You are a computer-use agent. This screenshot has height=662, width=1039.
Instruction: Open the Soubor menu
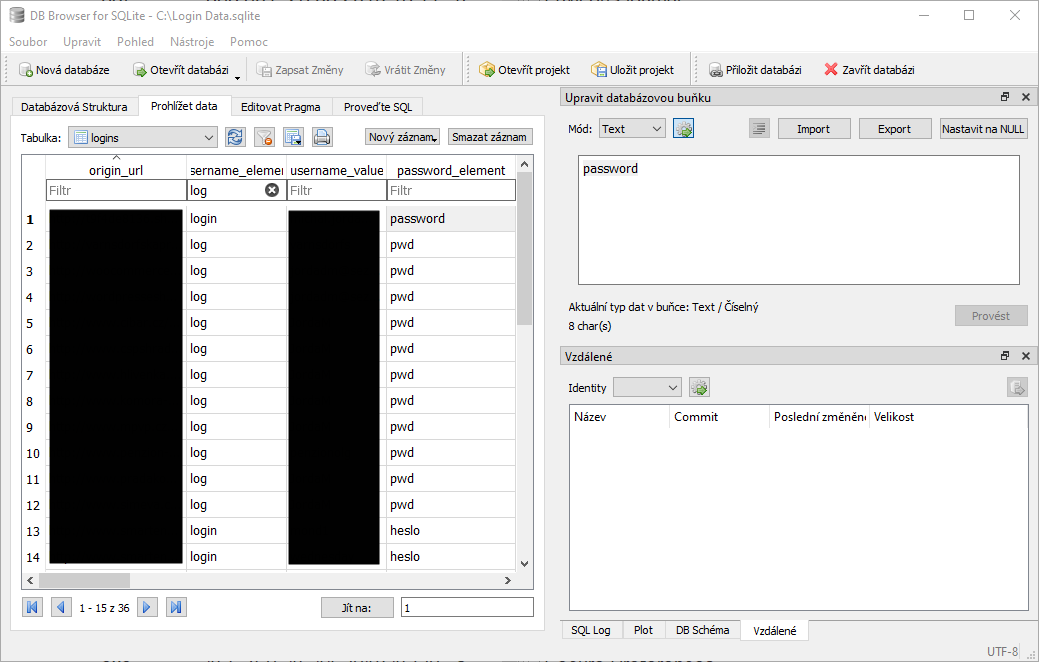click(x=28, y=42)
